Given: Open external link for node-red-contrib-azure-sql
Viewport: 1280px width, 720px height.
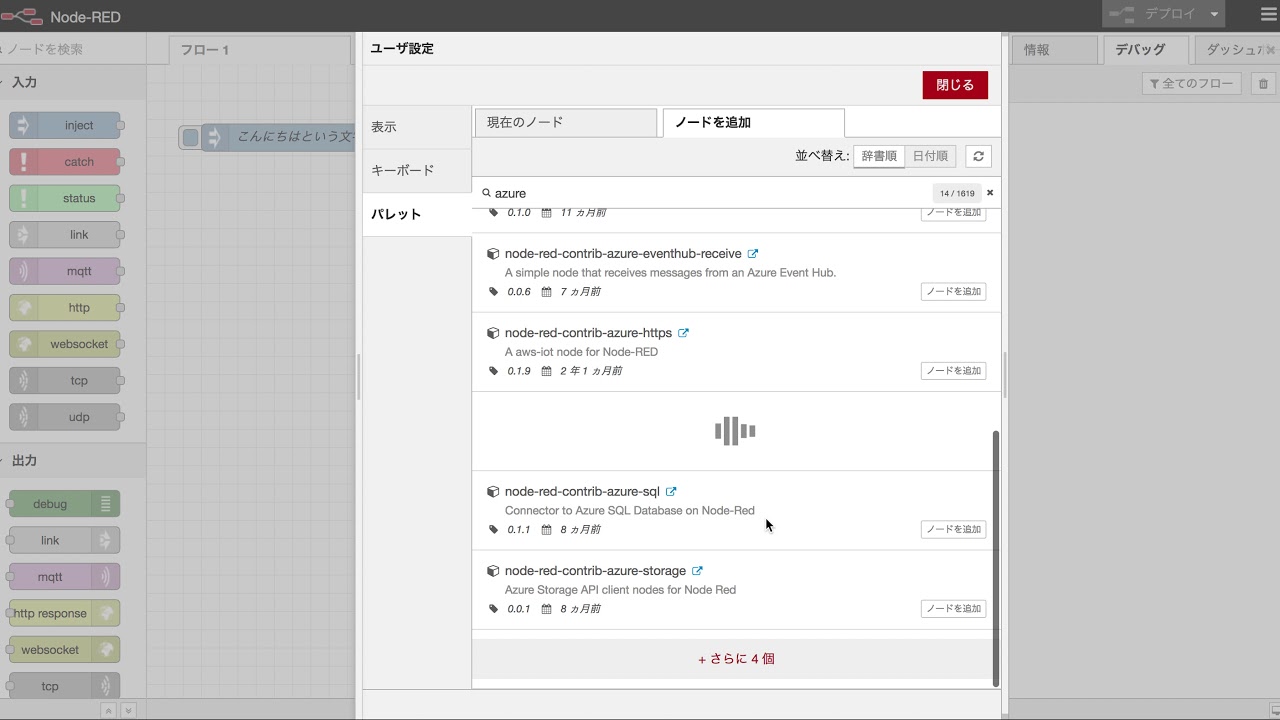Looking at the screenshot, I should 671,492.
